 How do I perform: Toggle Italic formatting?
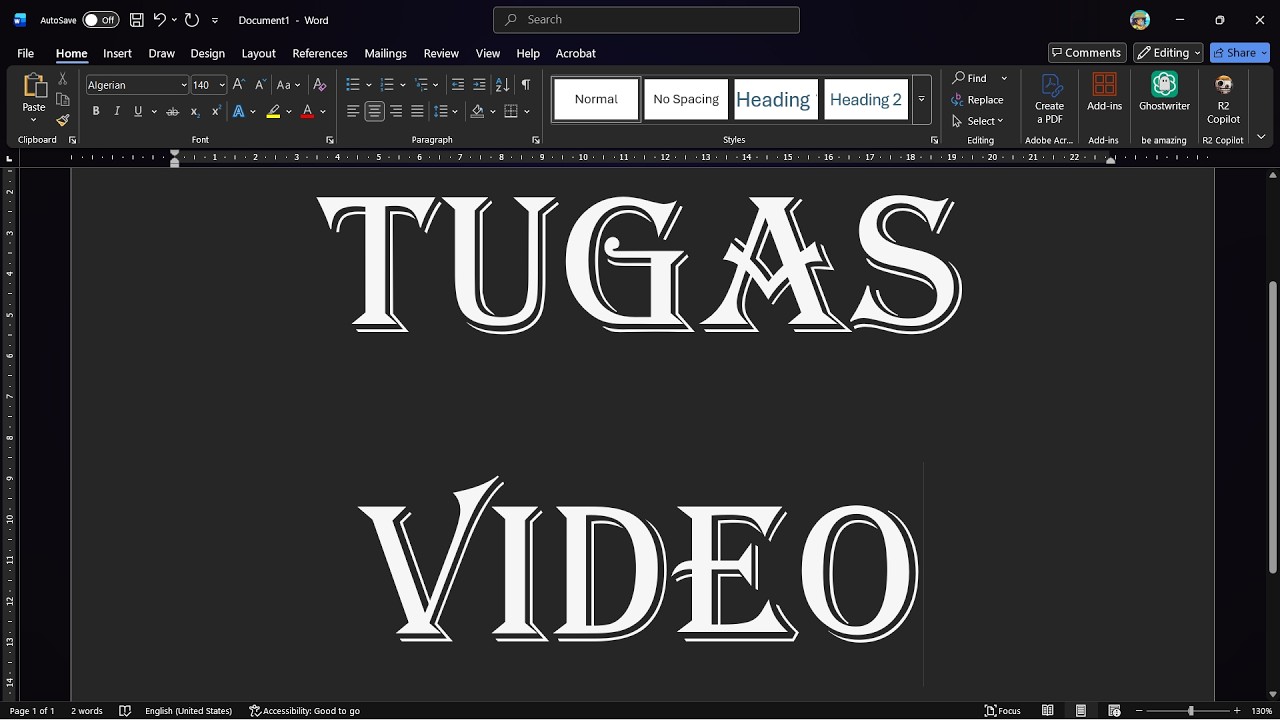pos(117,111)
